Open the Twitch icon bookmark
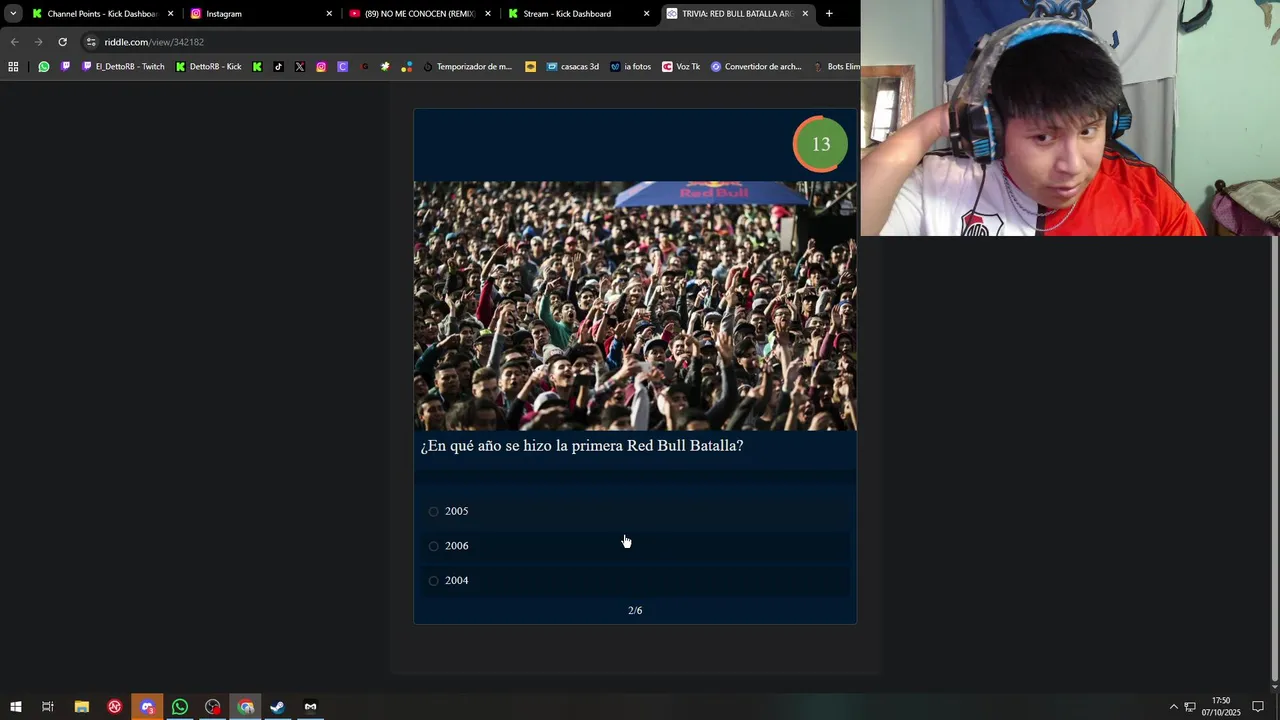1280x720 pixels. (x=65, y=67)
